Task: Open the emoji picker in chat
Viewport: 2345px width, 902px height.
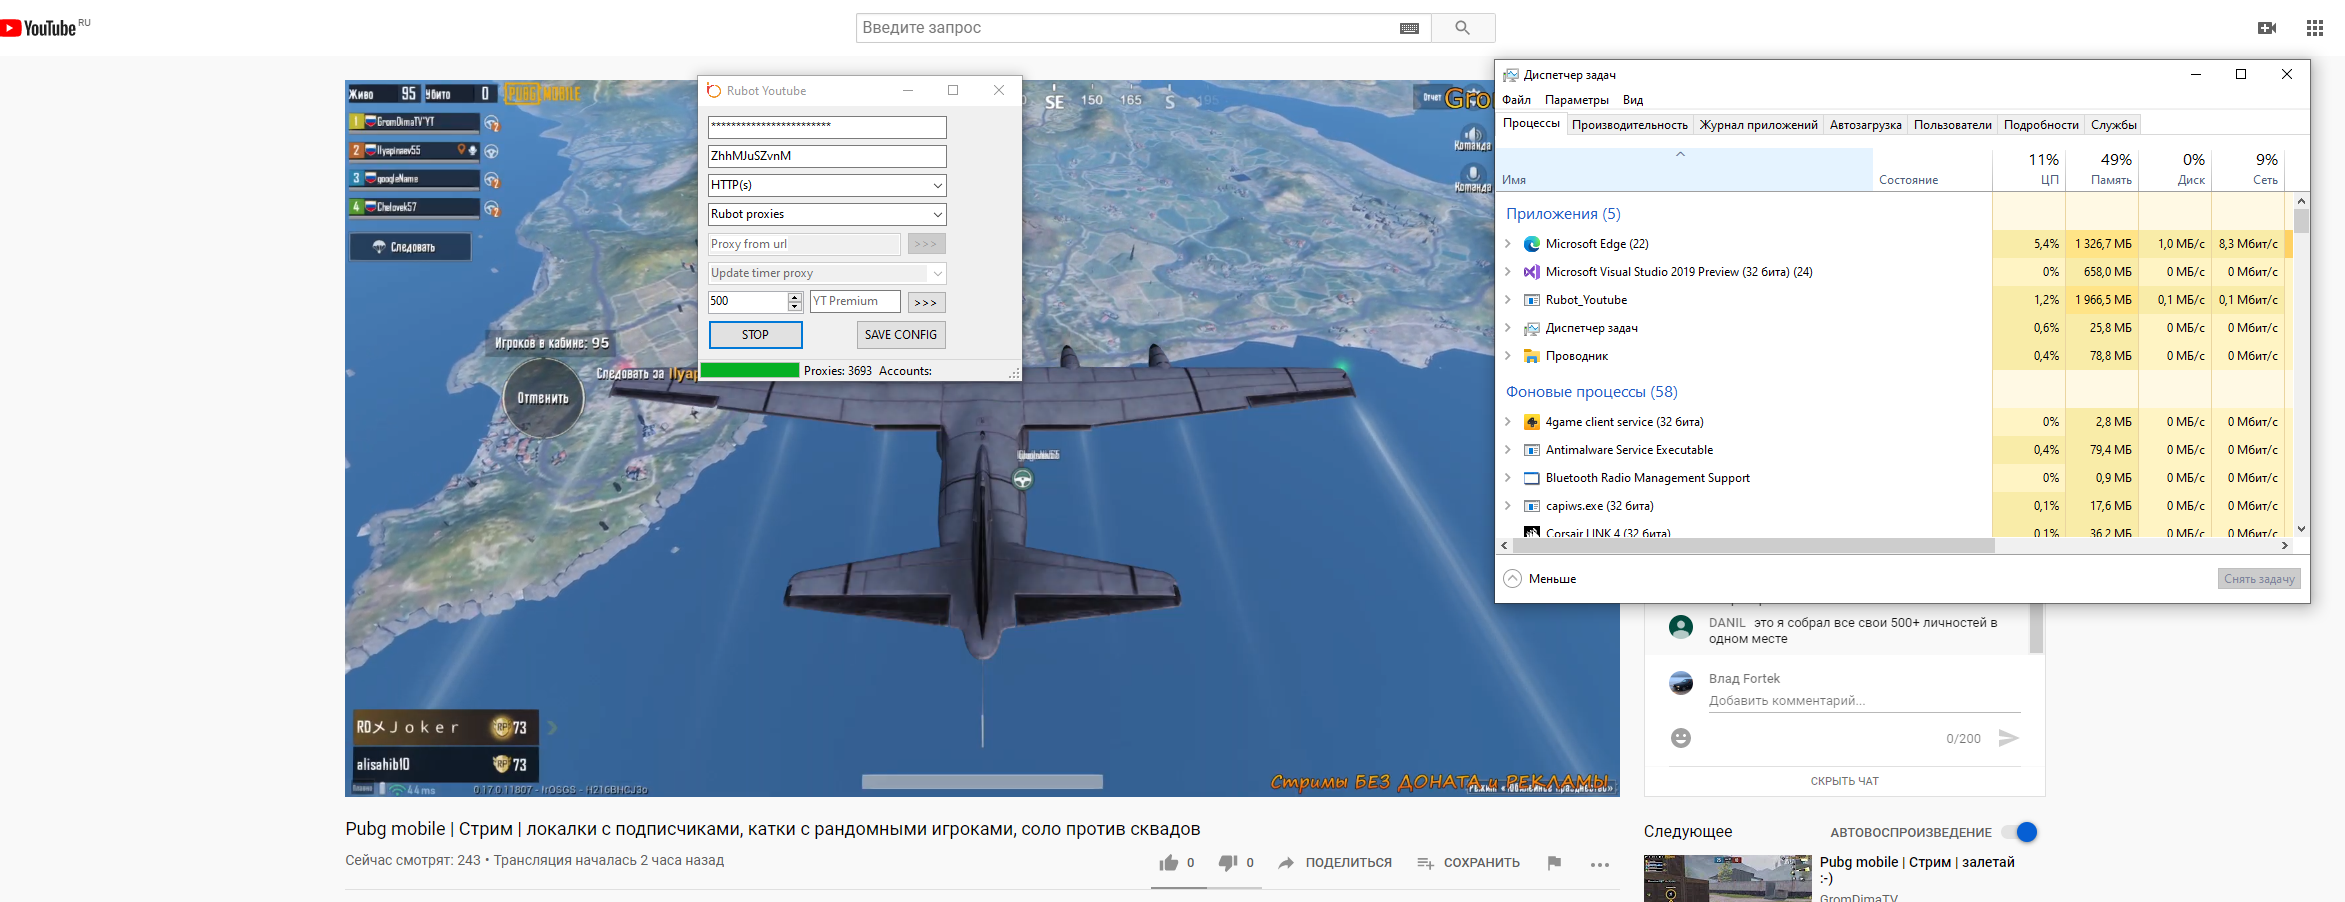Action: pos(1681,738)
